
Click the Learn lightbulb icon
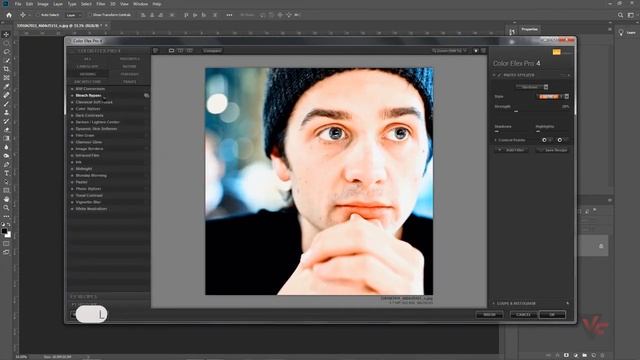click(x=621, y=32)
